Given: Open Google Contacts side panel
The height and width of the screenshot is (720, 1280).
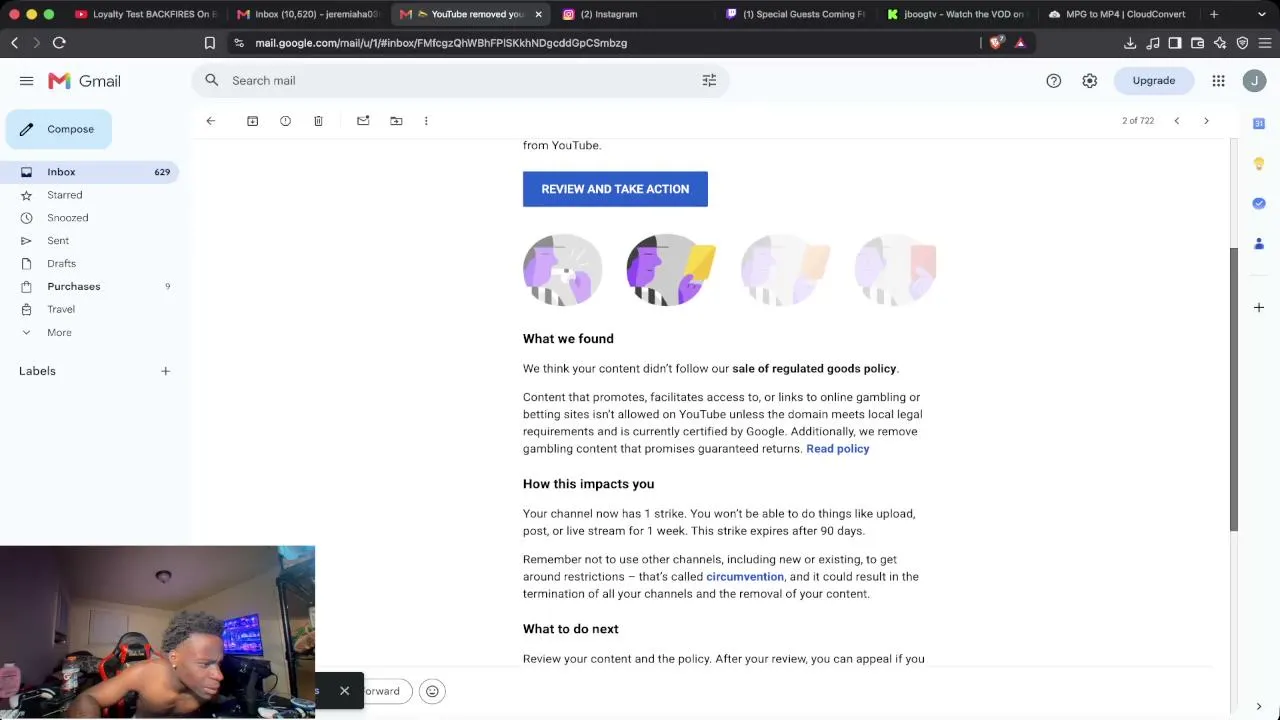Looking at the screenshot, I should [x=1259, y=243].
